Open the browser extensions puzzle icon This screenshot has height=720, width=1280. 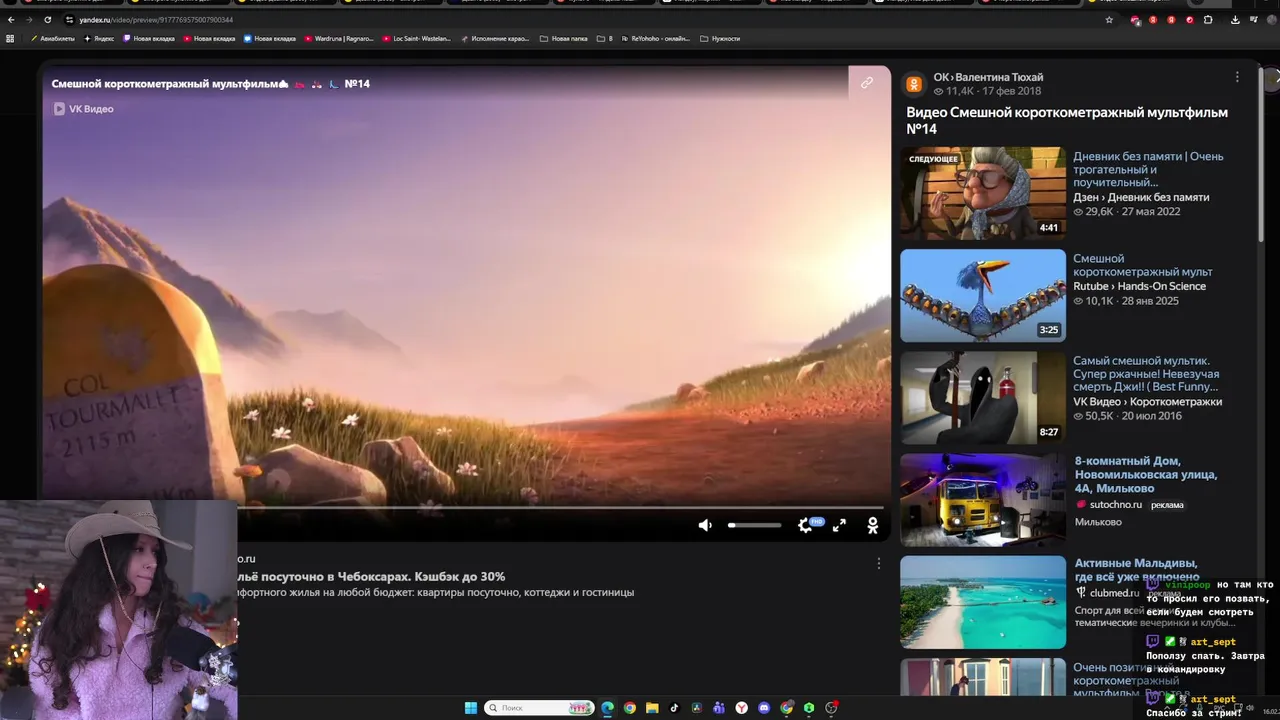1208,20
